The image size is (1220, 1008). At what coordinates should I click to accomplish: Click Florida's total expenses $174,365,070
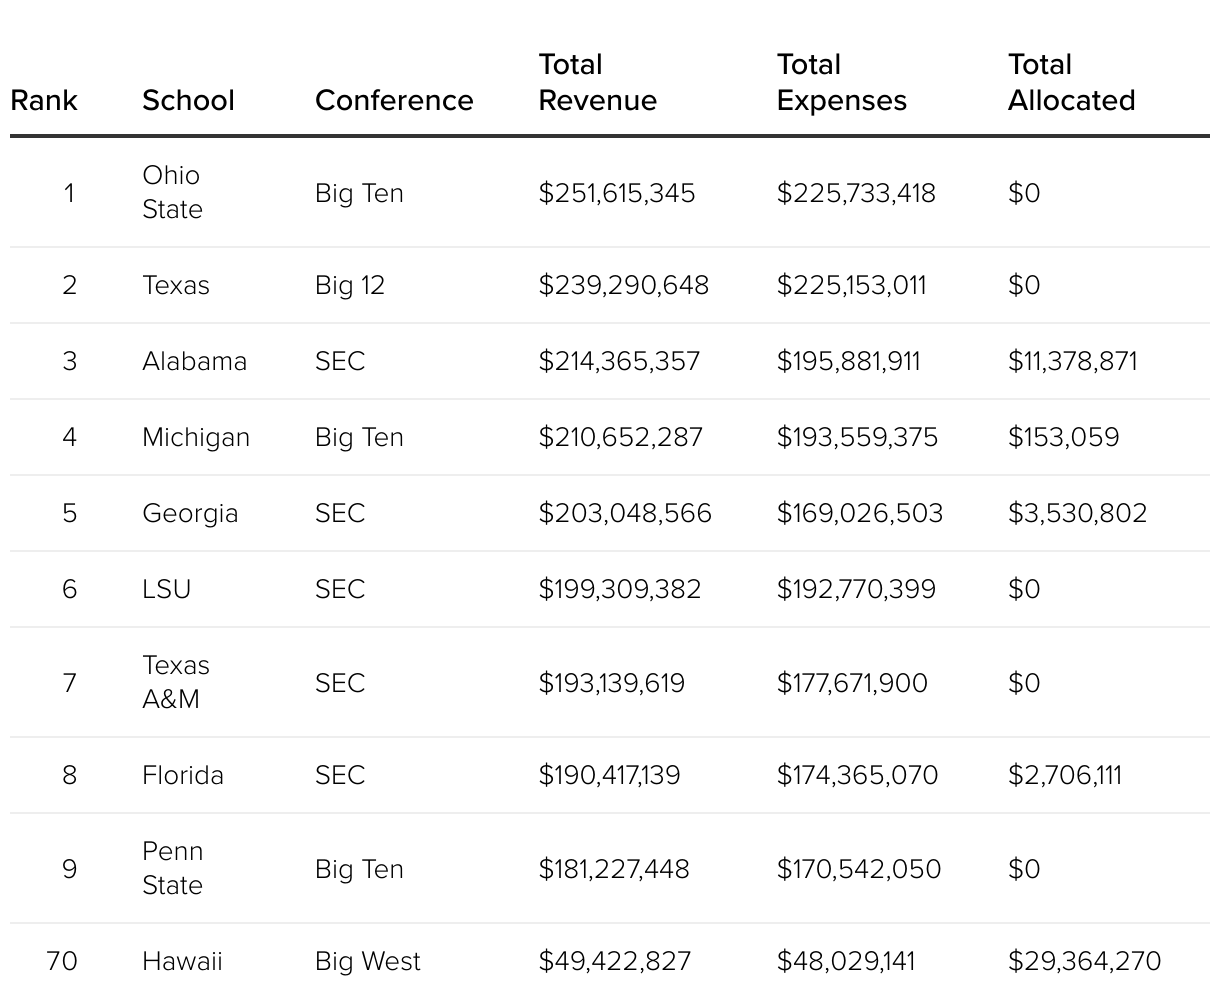857,775
